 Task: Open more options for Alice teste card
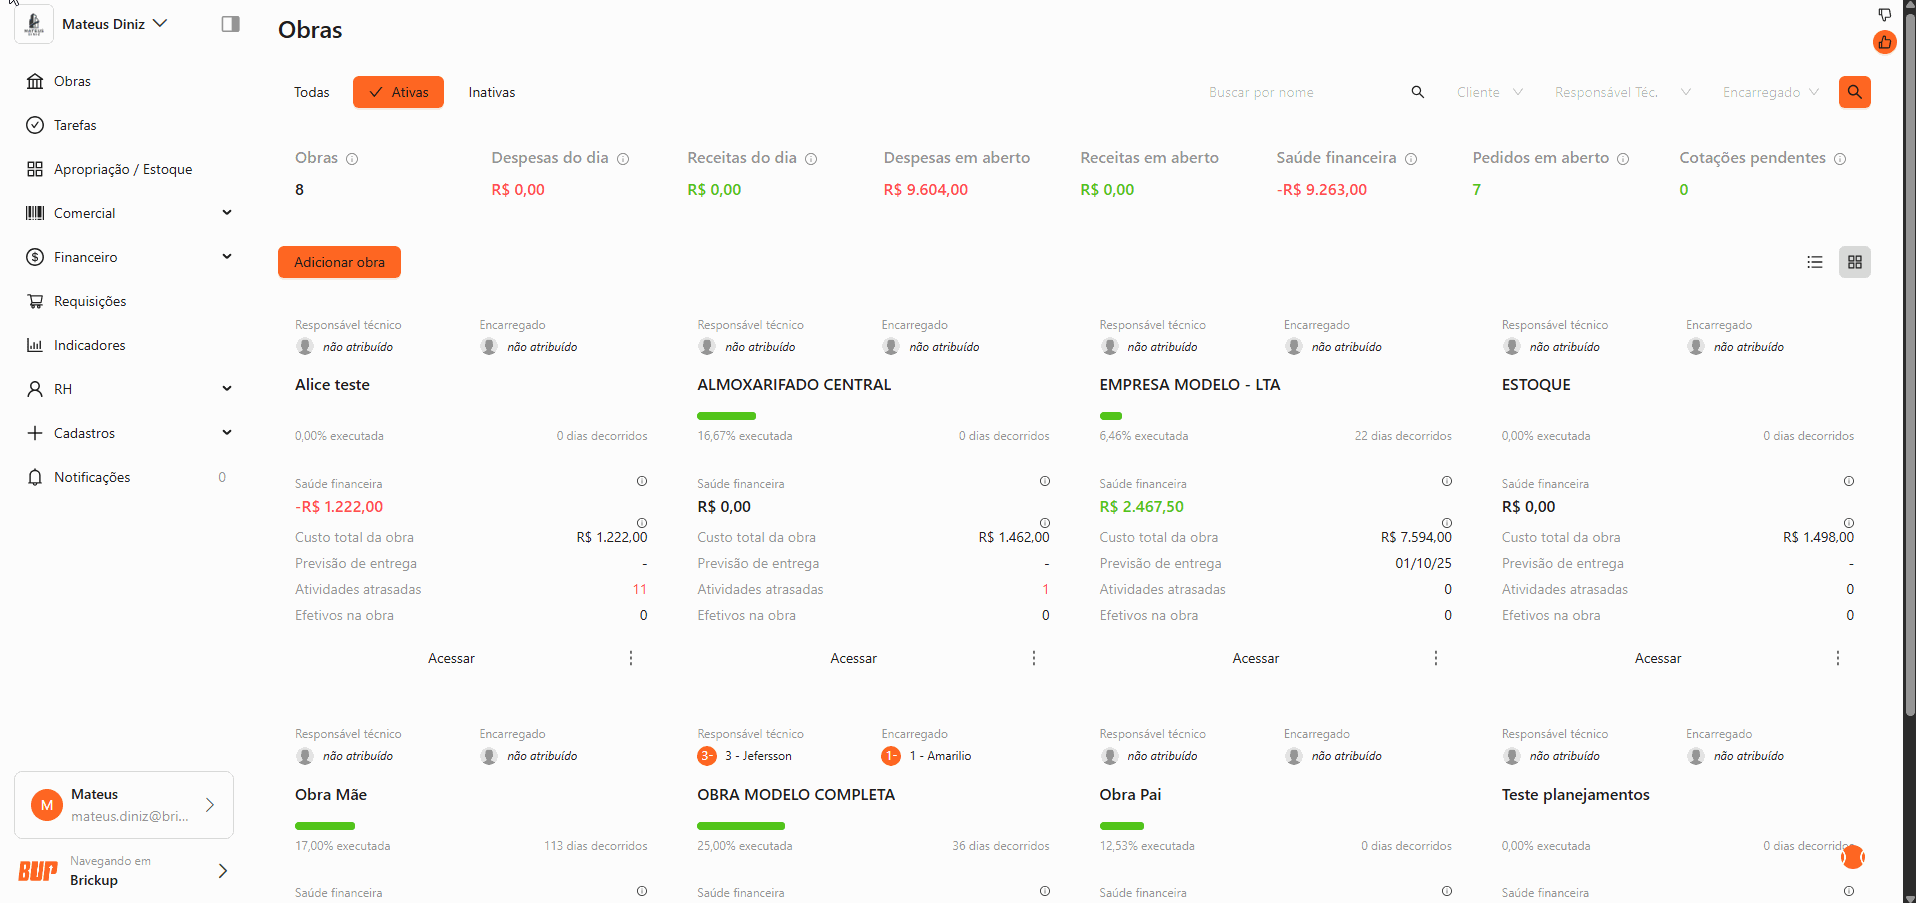tap(631, 658)
